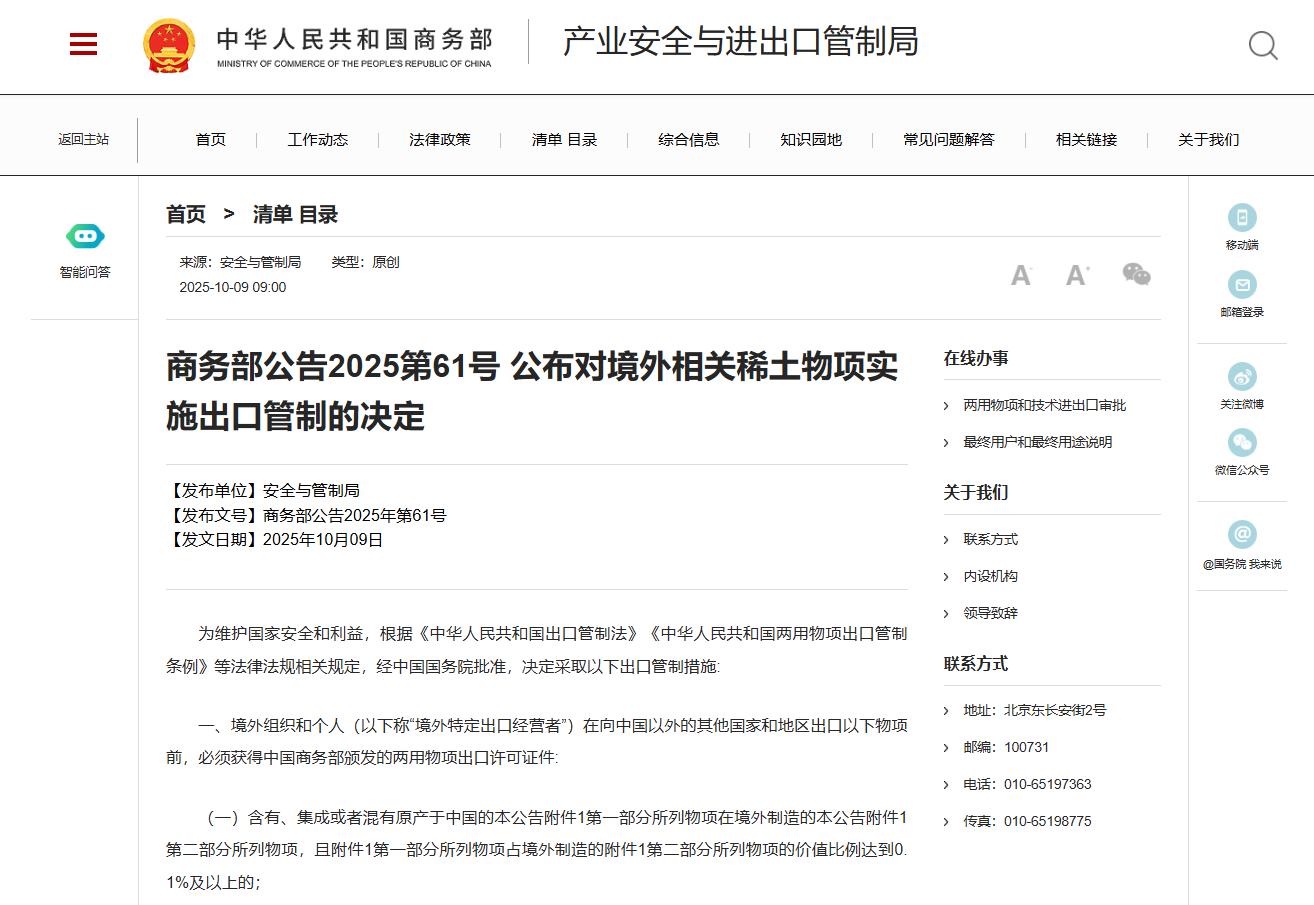Open 最终用户和最终用途说明 link
The image size is (1314, 905).
(x=1037, y=442)
